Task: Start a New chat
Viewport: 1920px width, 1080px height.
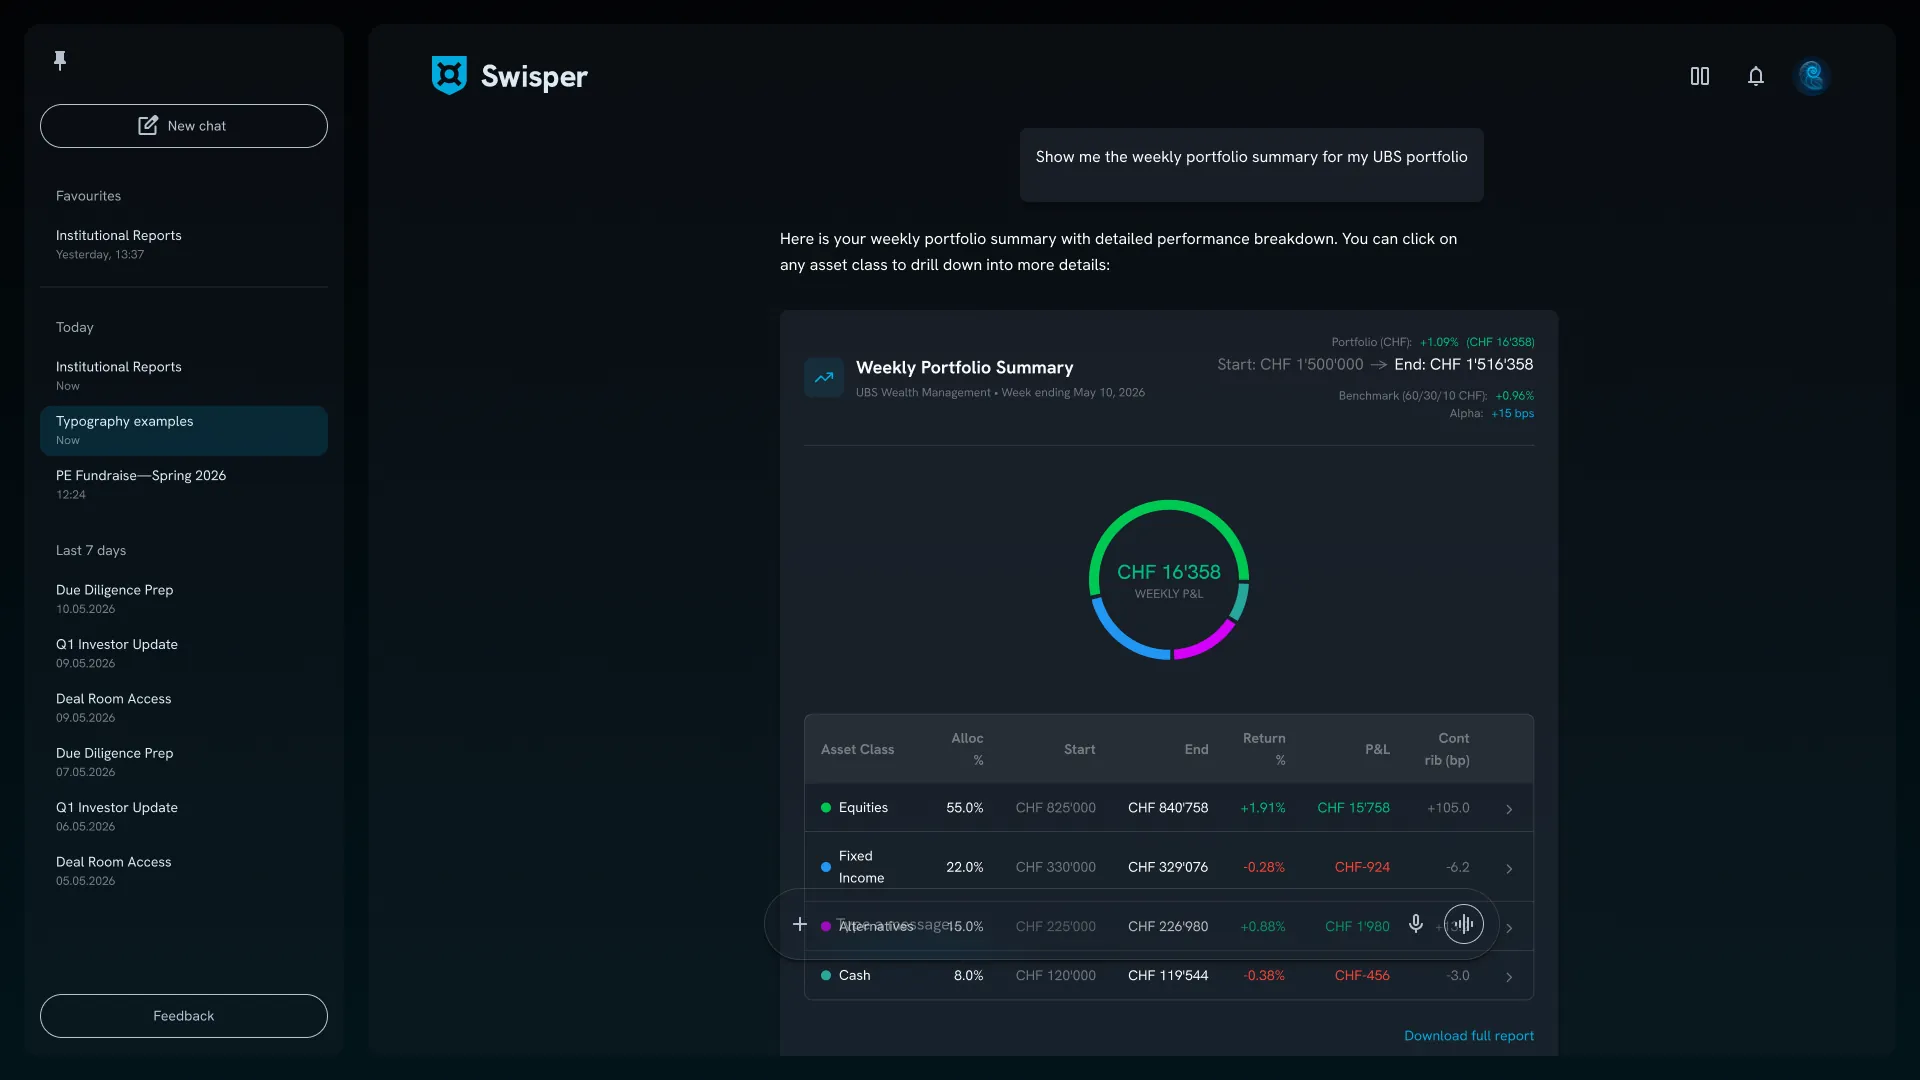Action: (184, 126)
